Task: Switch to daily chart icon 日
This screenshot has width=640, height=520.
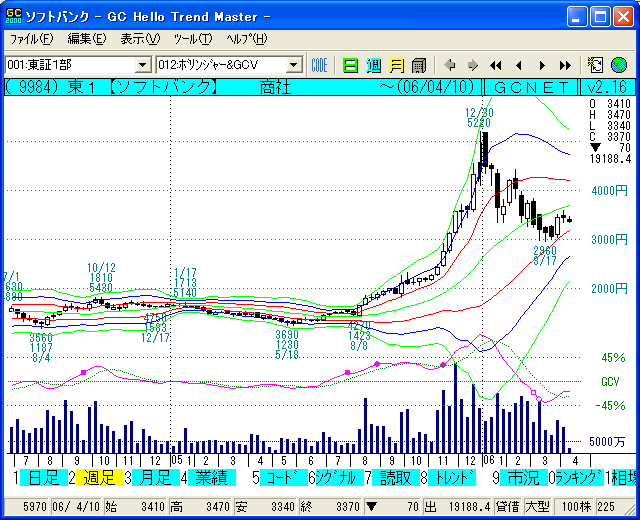Action: tap(350, 65)
